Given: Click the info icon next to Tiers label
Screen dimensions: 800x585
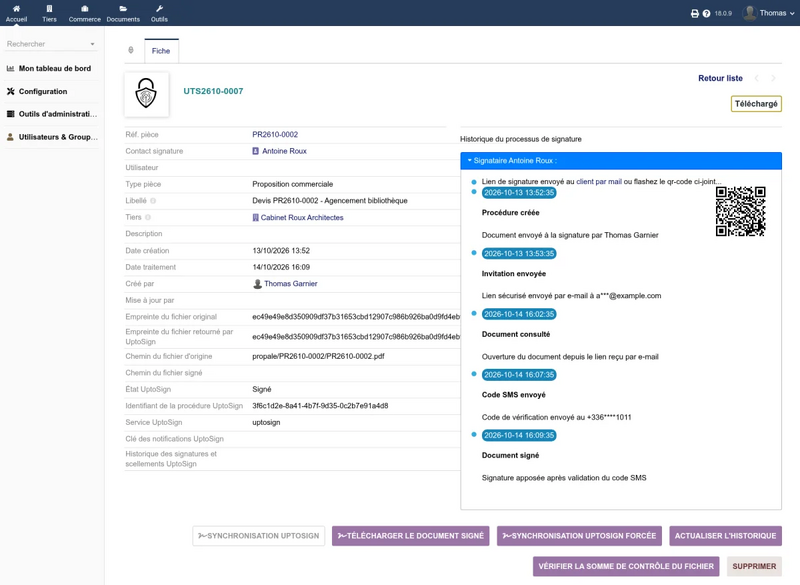Looking at the screenshot, I should point(148,217).
